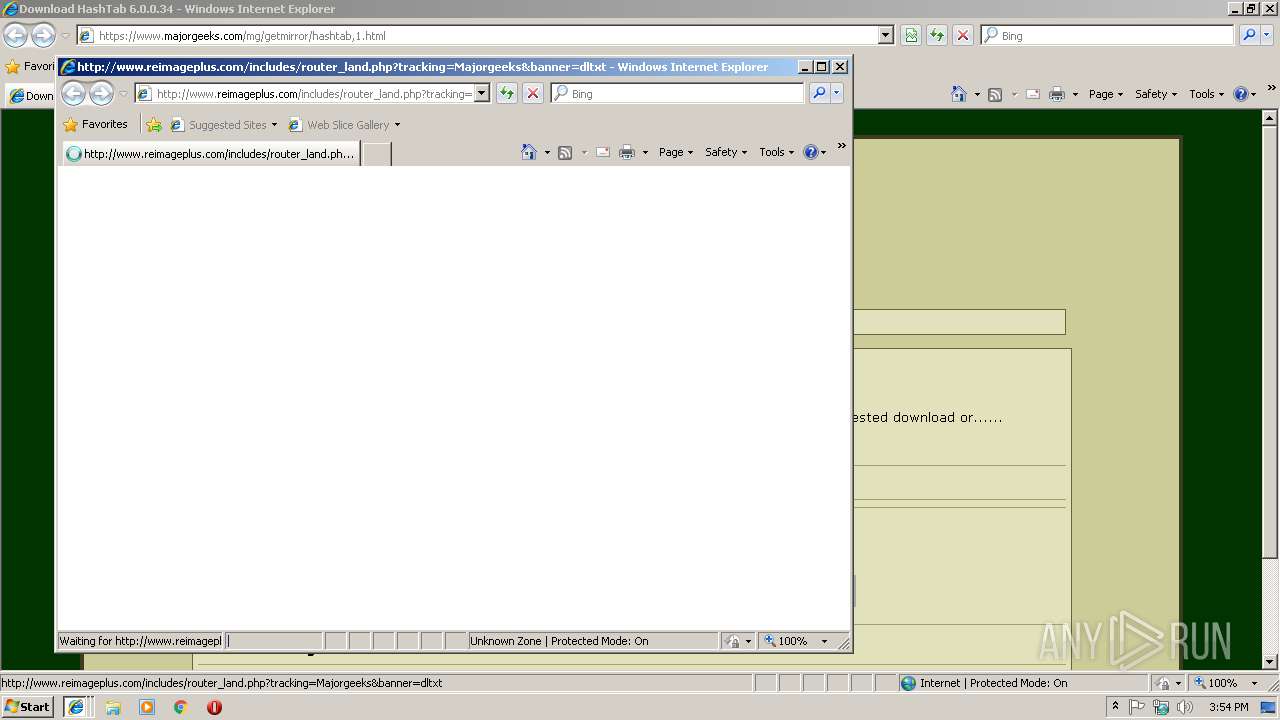Click Bing search box in popup window
Viewport: 1280px width, 720px height.
click(x=677, y=93)
